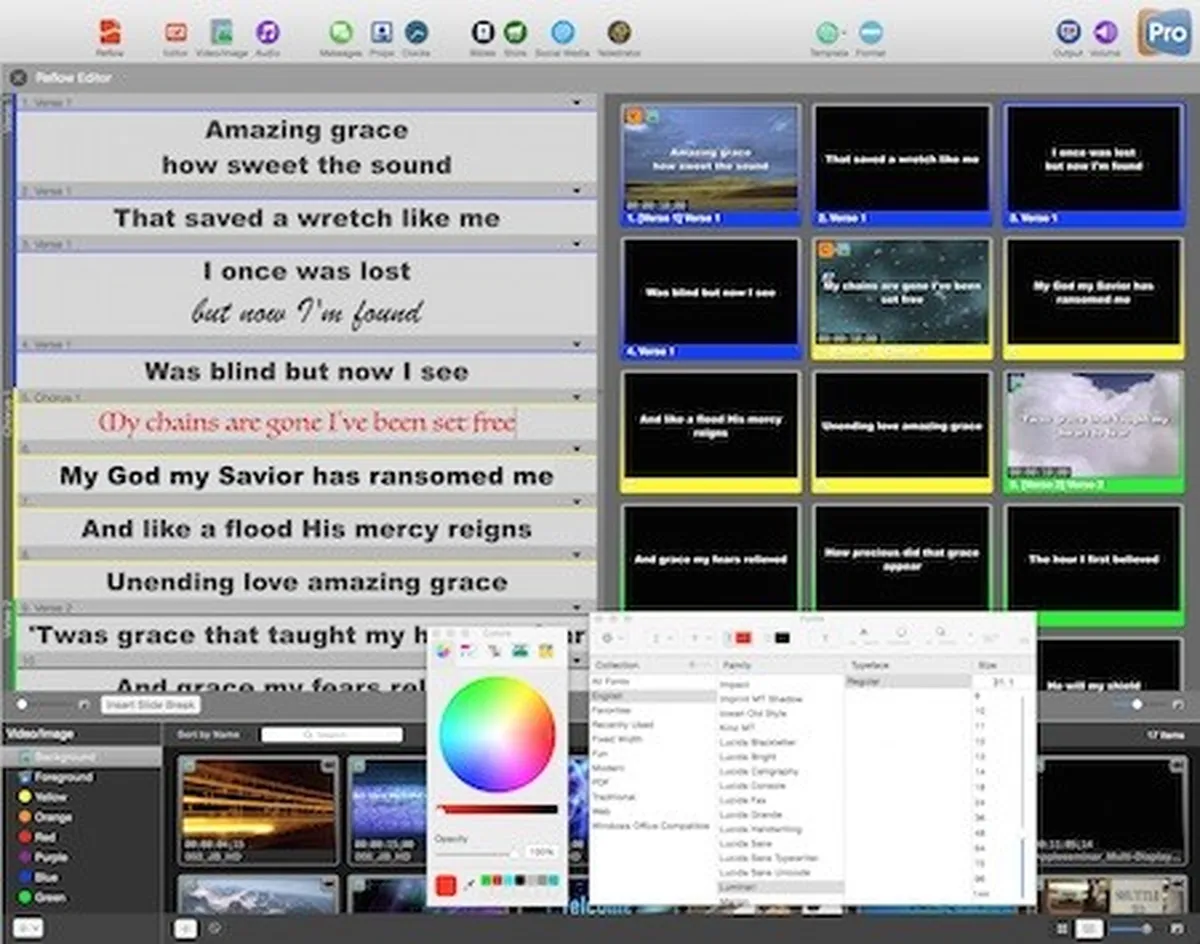Expand dropdown arrow above 'I once was lost'
Viewport: 1200px width, 944px height.
577,243
